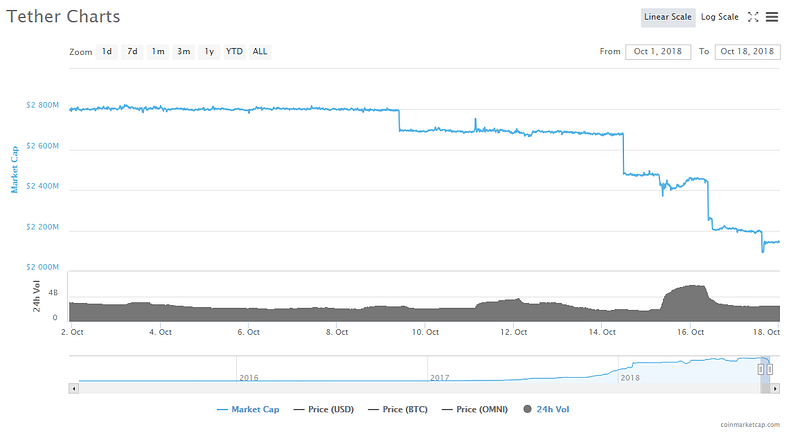The height and width of the screenshot is (443, 800).
Task: Set zoom to ALL
Action: (x=260, y=52)
